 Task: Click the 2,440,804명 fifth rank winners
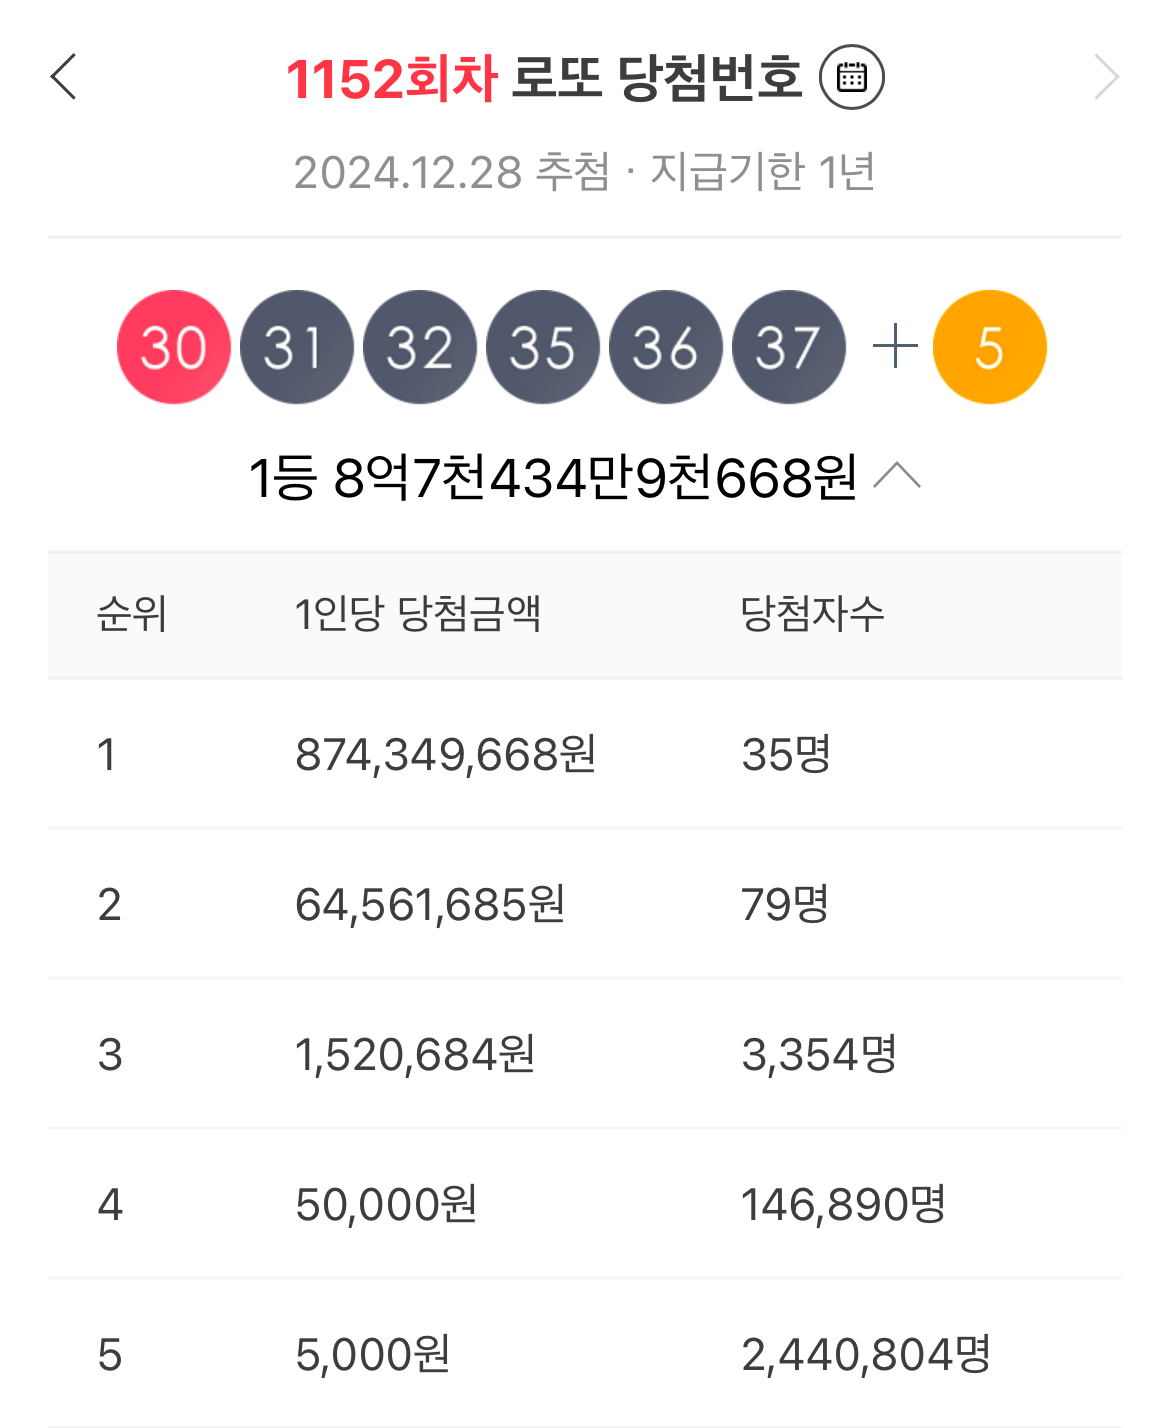pyautogui.click(x=865, y=1355)
